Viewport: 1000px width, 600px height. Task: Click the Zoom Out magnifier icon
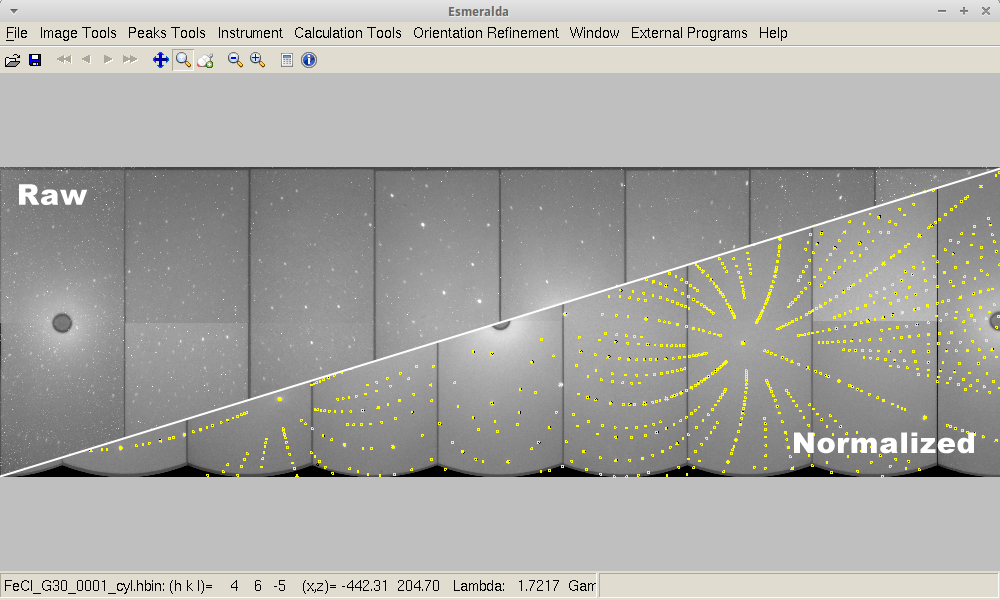(x=235, y=60)
